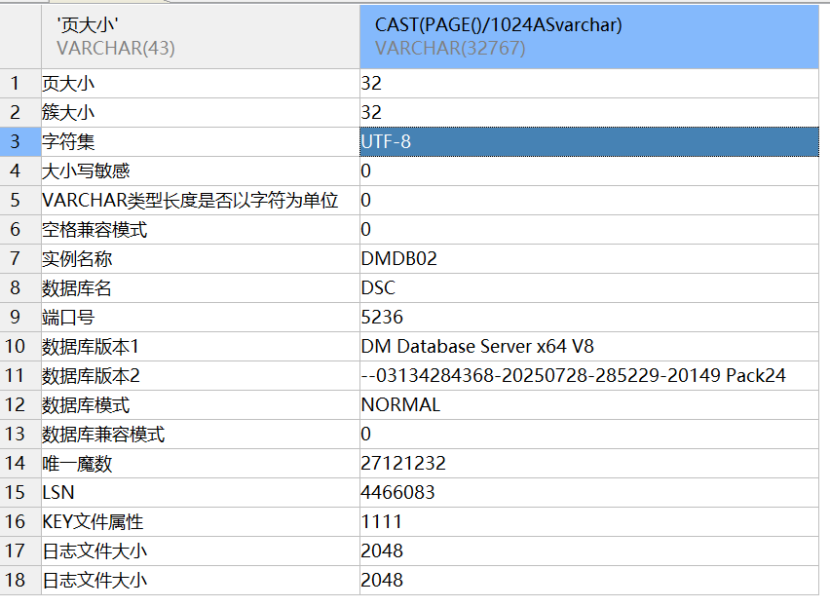
Task: Select the highlighted UTF-8 cell
Action: [589, 141]
